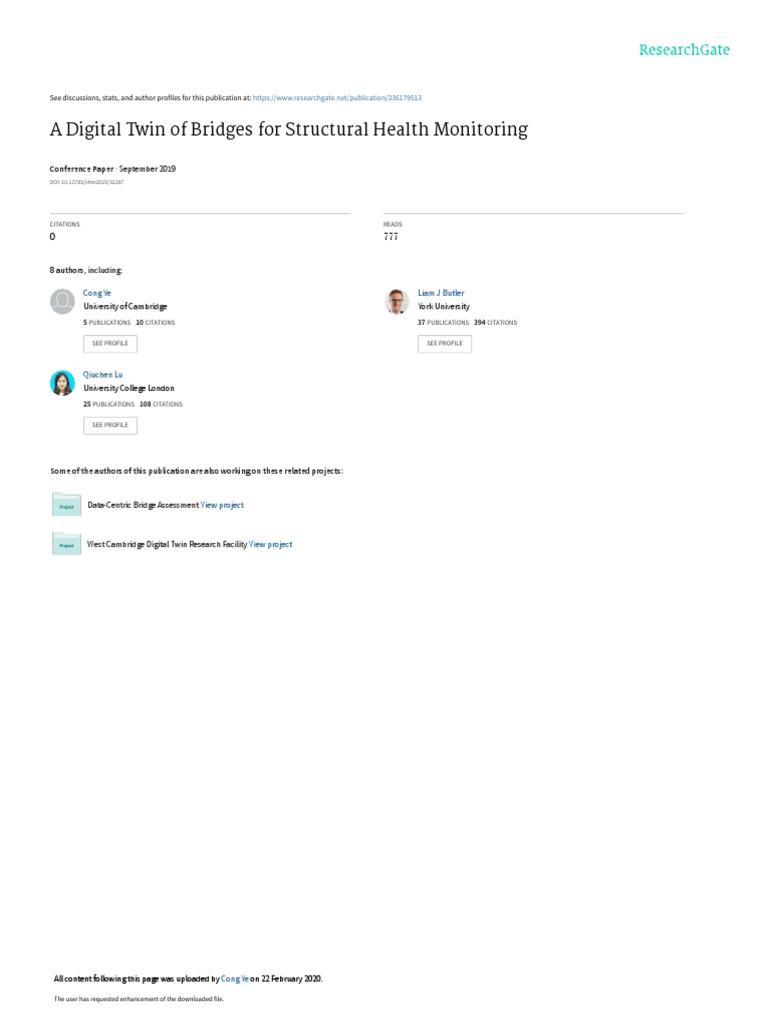Click the reads count 777
This screenshot has width=768, height=1024.
click(x=390, y=237)
